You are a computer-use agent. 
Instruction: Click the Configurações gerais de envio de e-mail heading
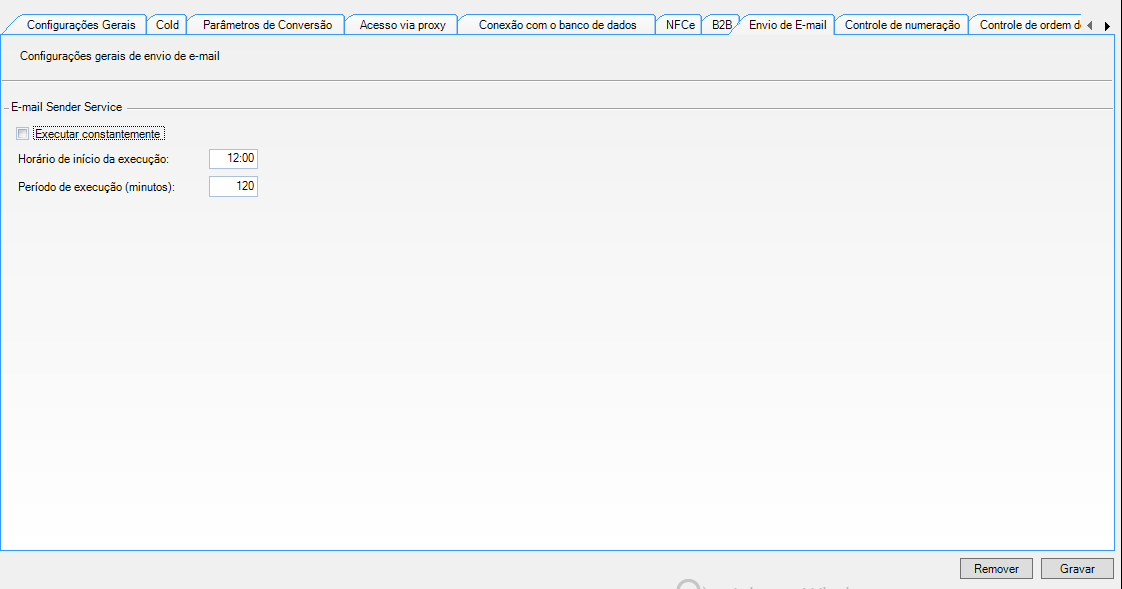tap(119, 56)
